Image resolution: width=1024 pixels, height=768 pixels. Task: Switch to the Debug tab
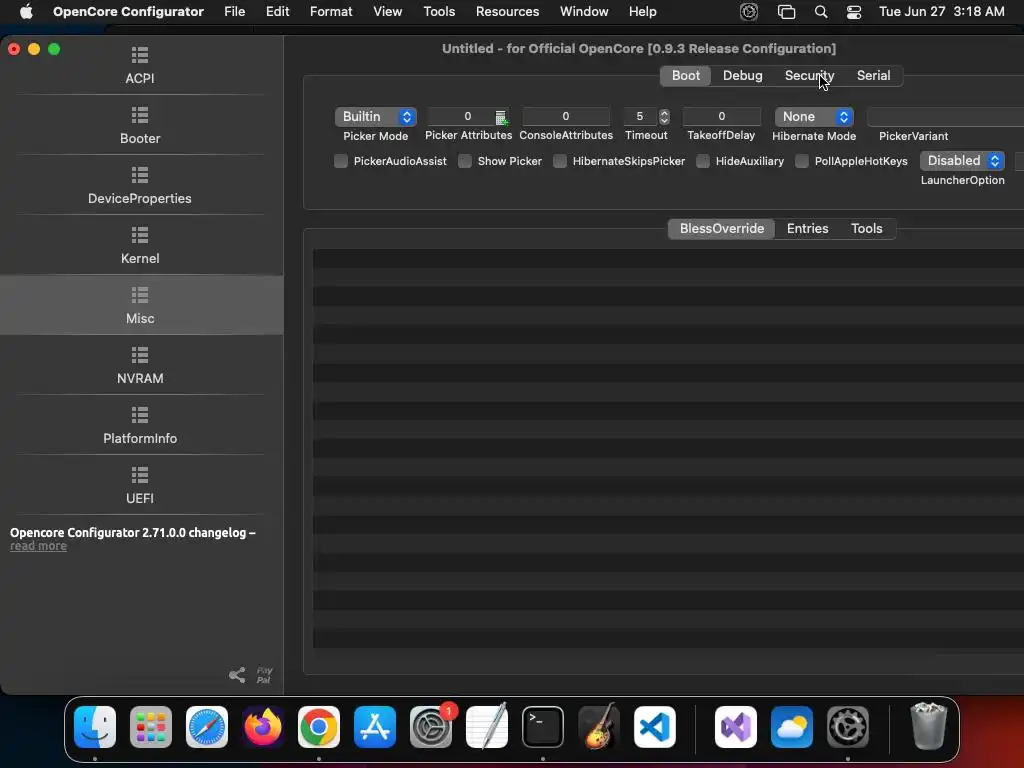coord(743,76)
